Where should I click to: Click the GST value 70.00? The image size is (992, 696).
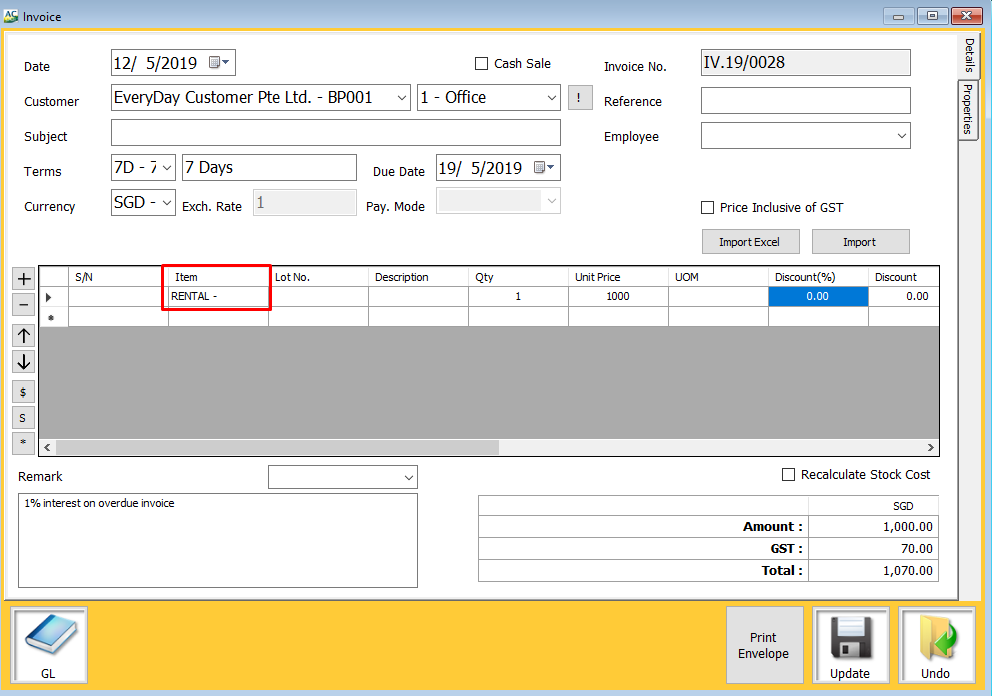click(x=916, y=549)
